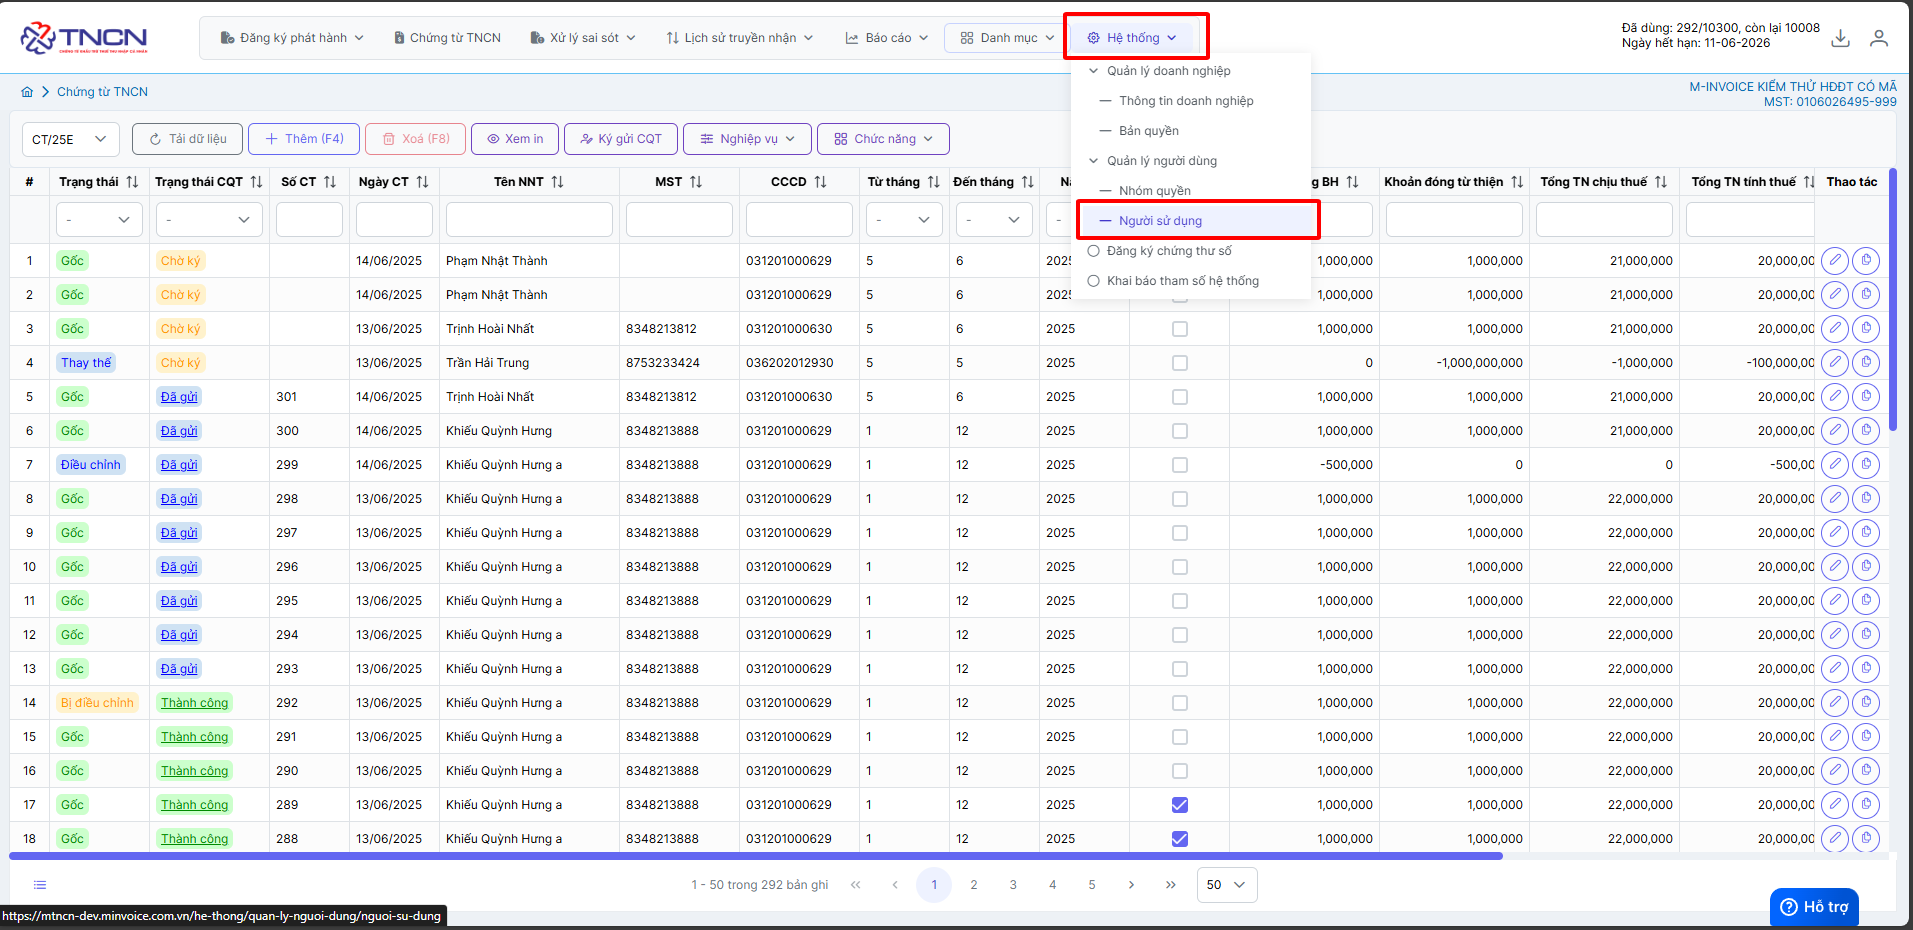Check the checkbox in row 3

[x=1180, y=329]
